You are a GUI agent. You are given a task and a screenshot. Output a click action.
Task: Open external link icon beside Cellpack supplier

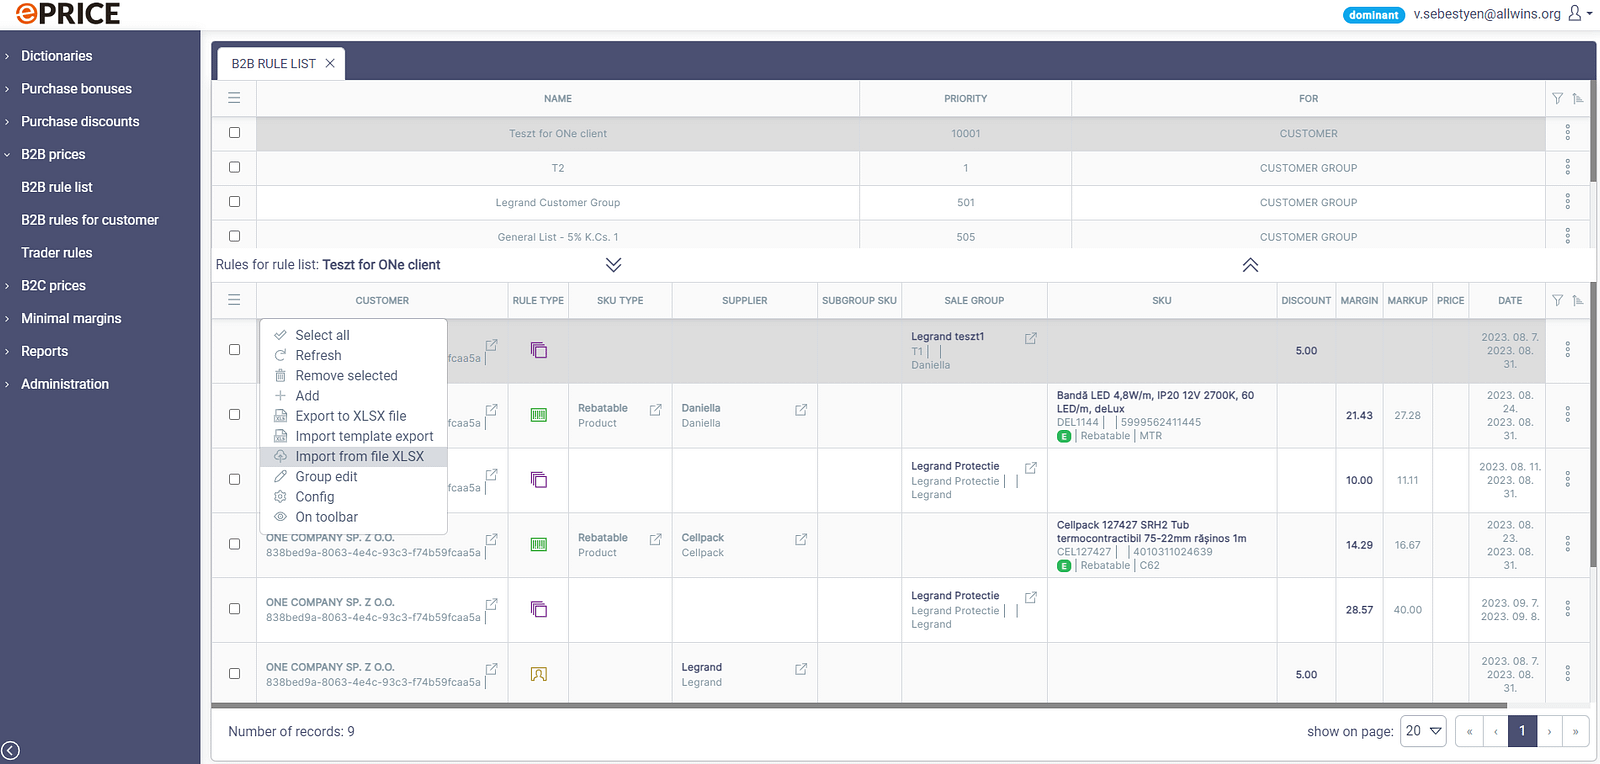click(x=801, y=539)
